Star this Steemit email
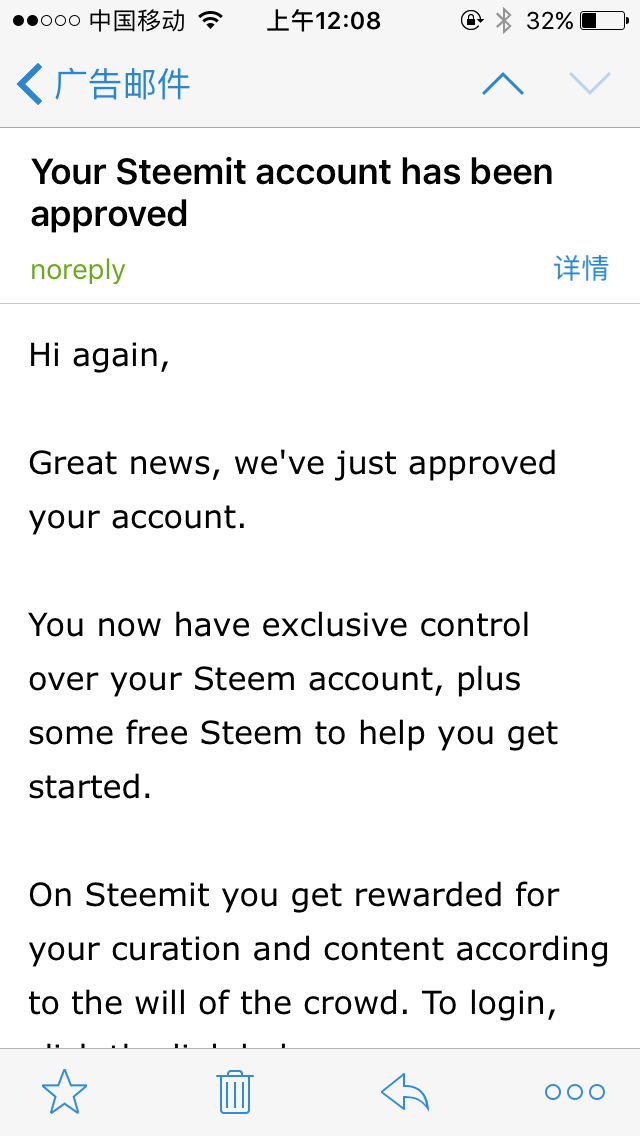Viewport: 640px width, 1136px height. tap(64, 1092)
